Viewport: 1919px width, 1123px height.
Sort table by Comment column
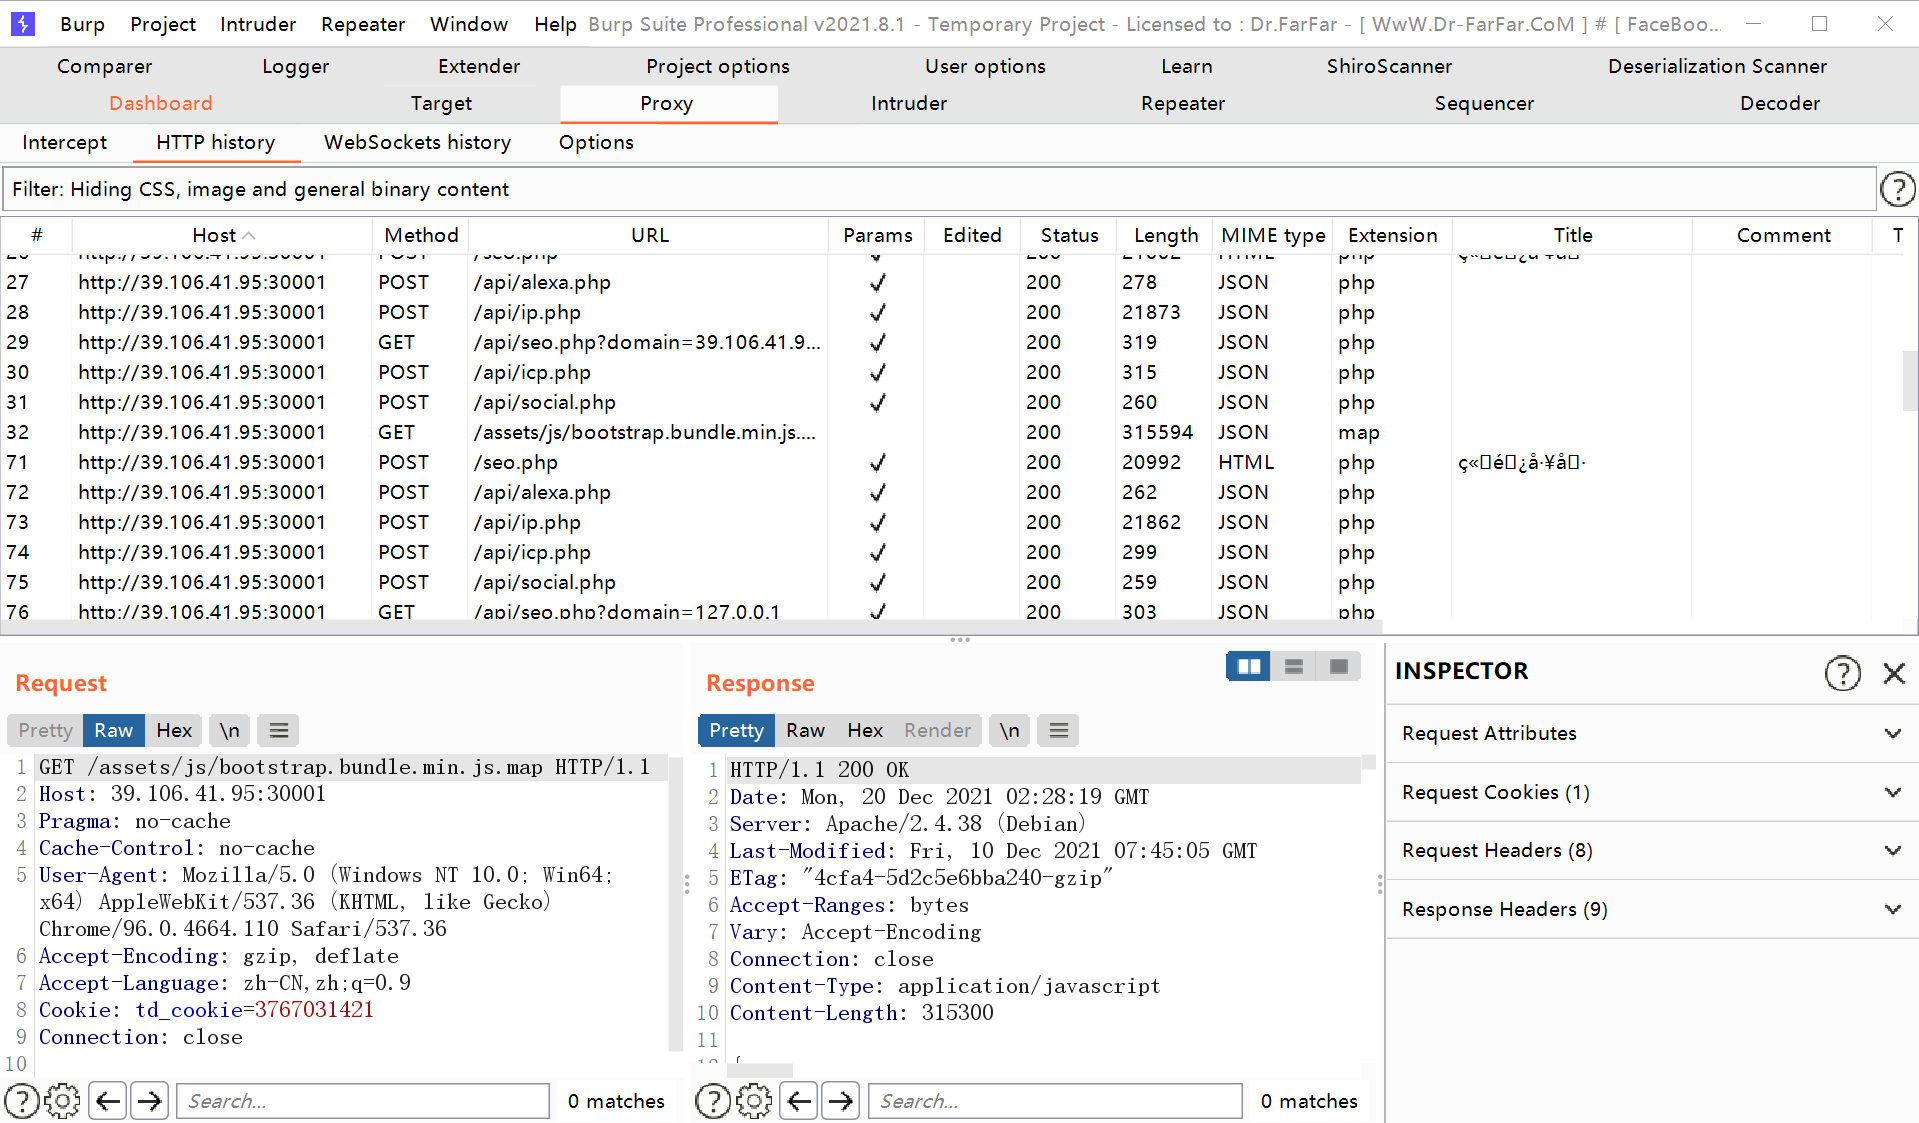click(1783, 235)
